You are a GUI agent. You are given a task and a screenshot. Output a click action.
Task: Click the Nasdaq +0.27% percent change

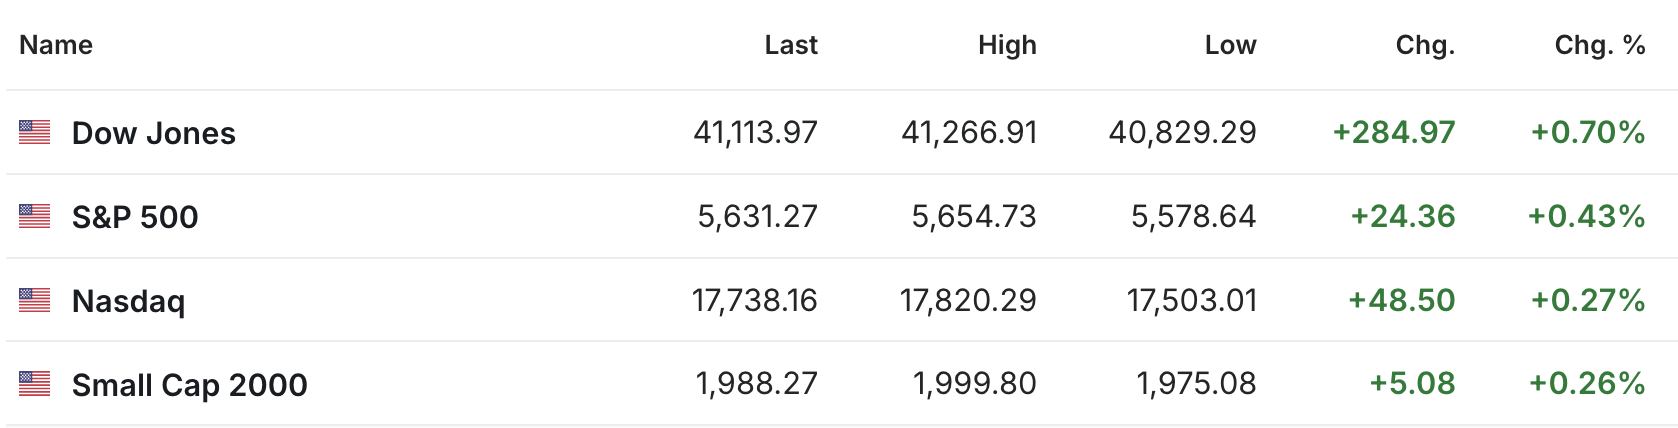[x=1588, y=300]
